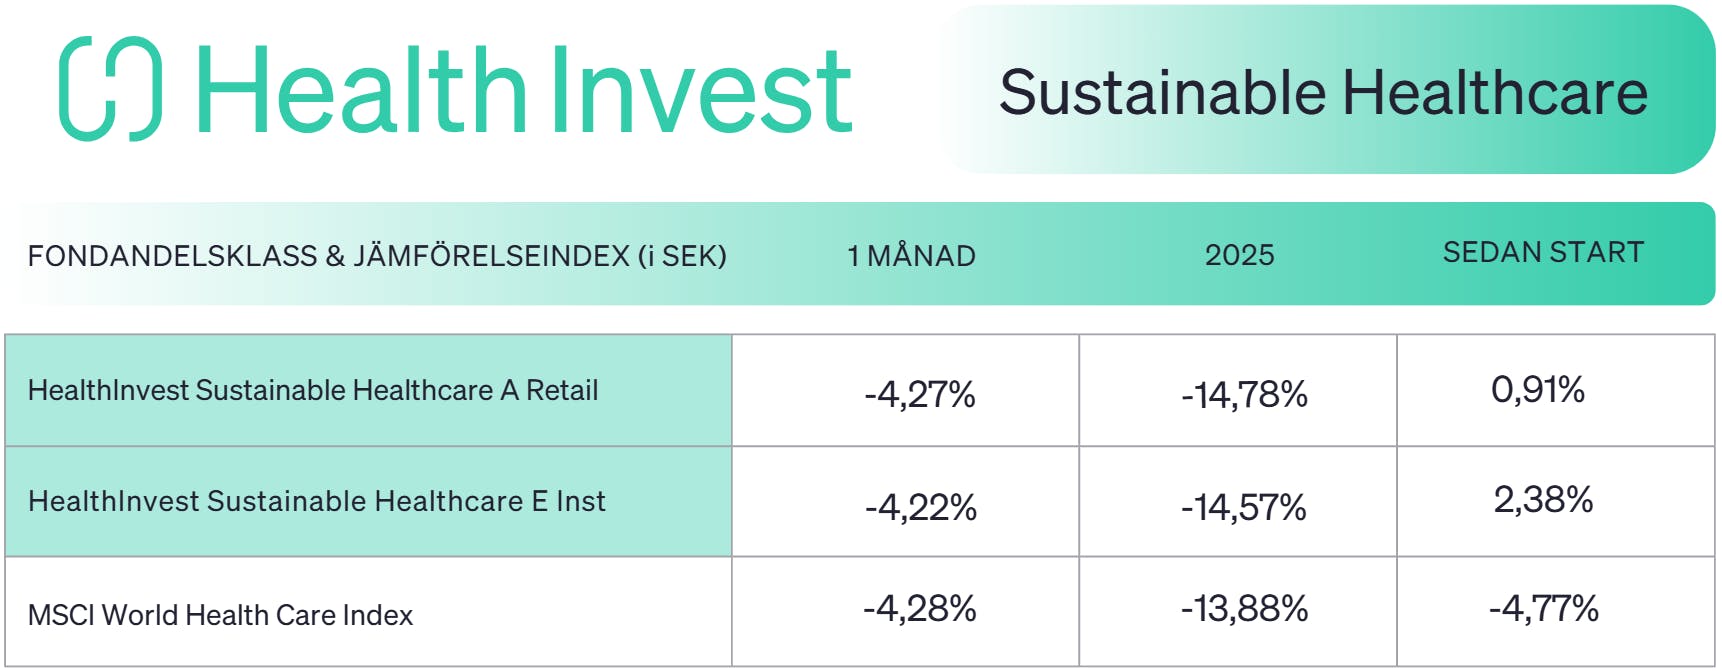Click the FONDANDELSKLASS & JÄMFÖRELSEINDEX header
Viewport: 1722px width, 671px height.
pos(377,256)
